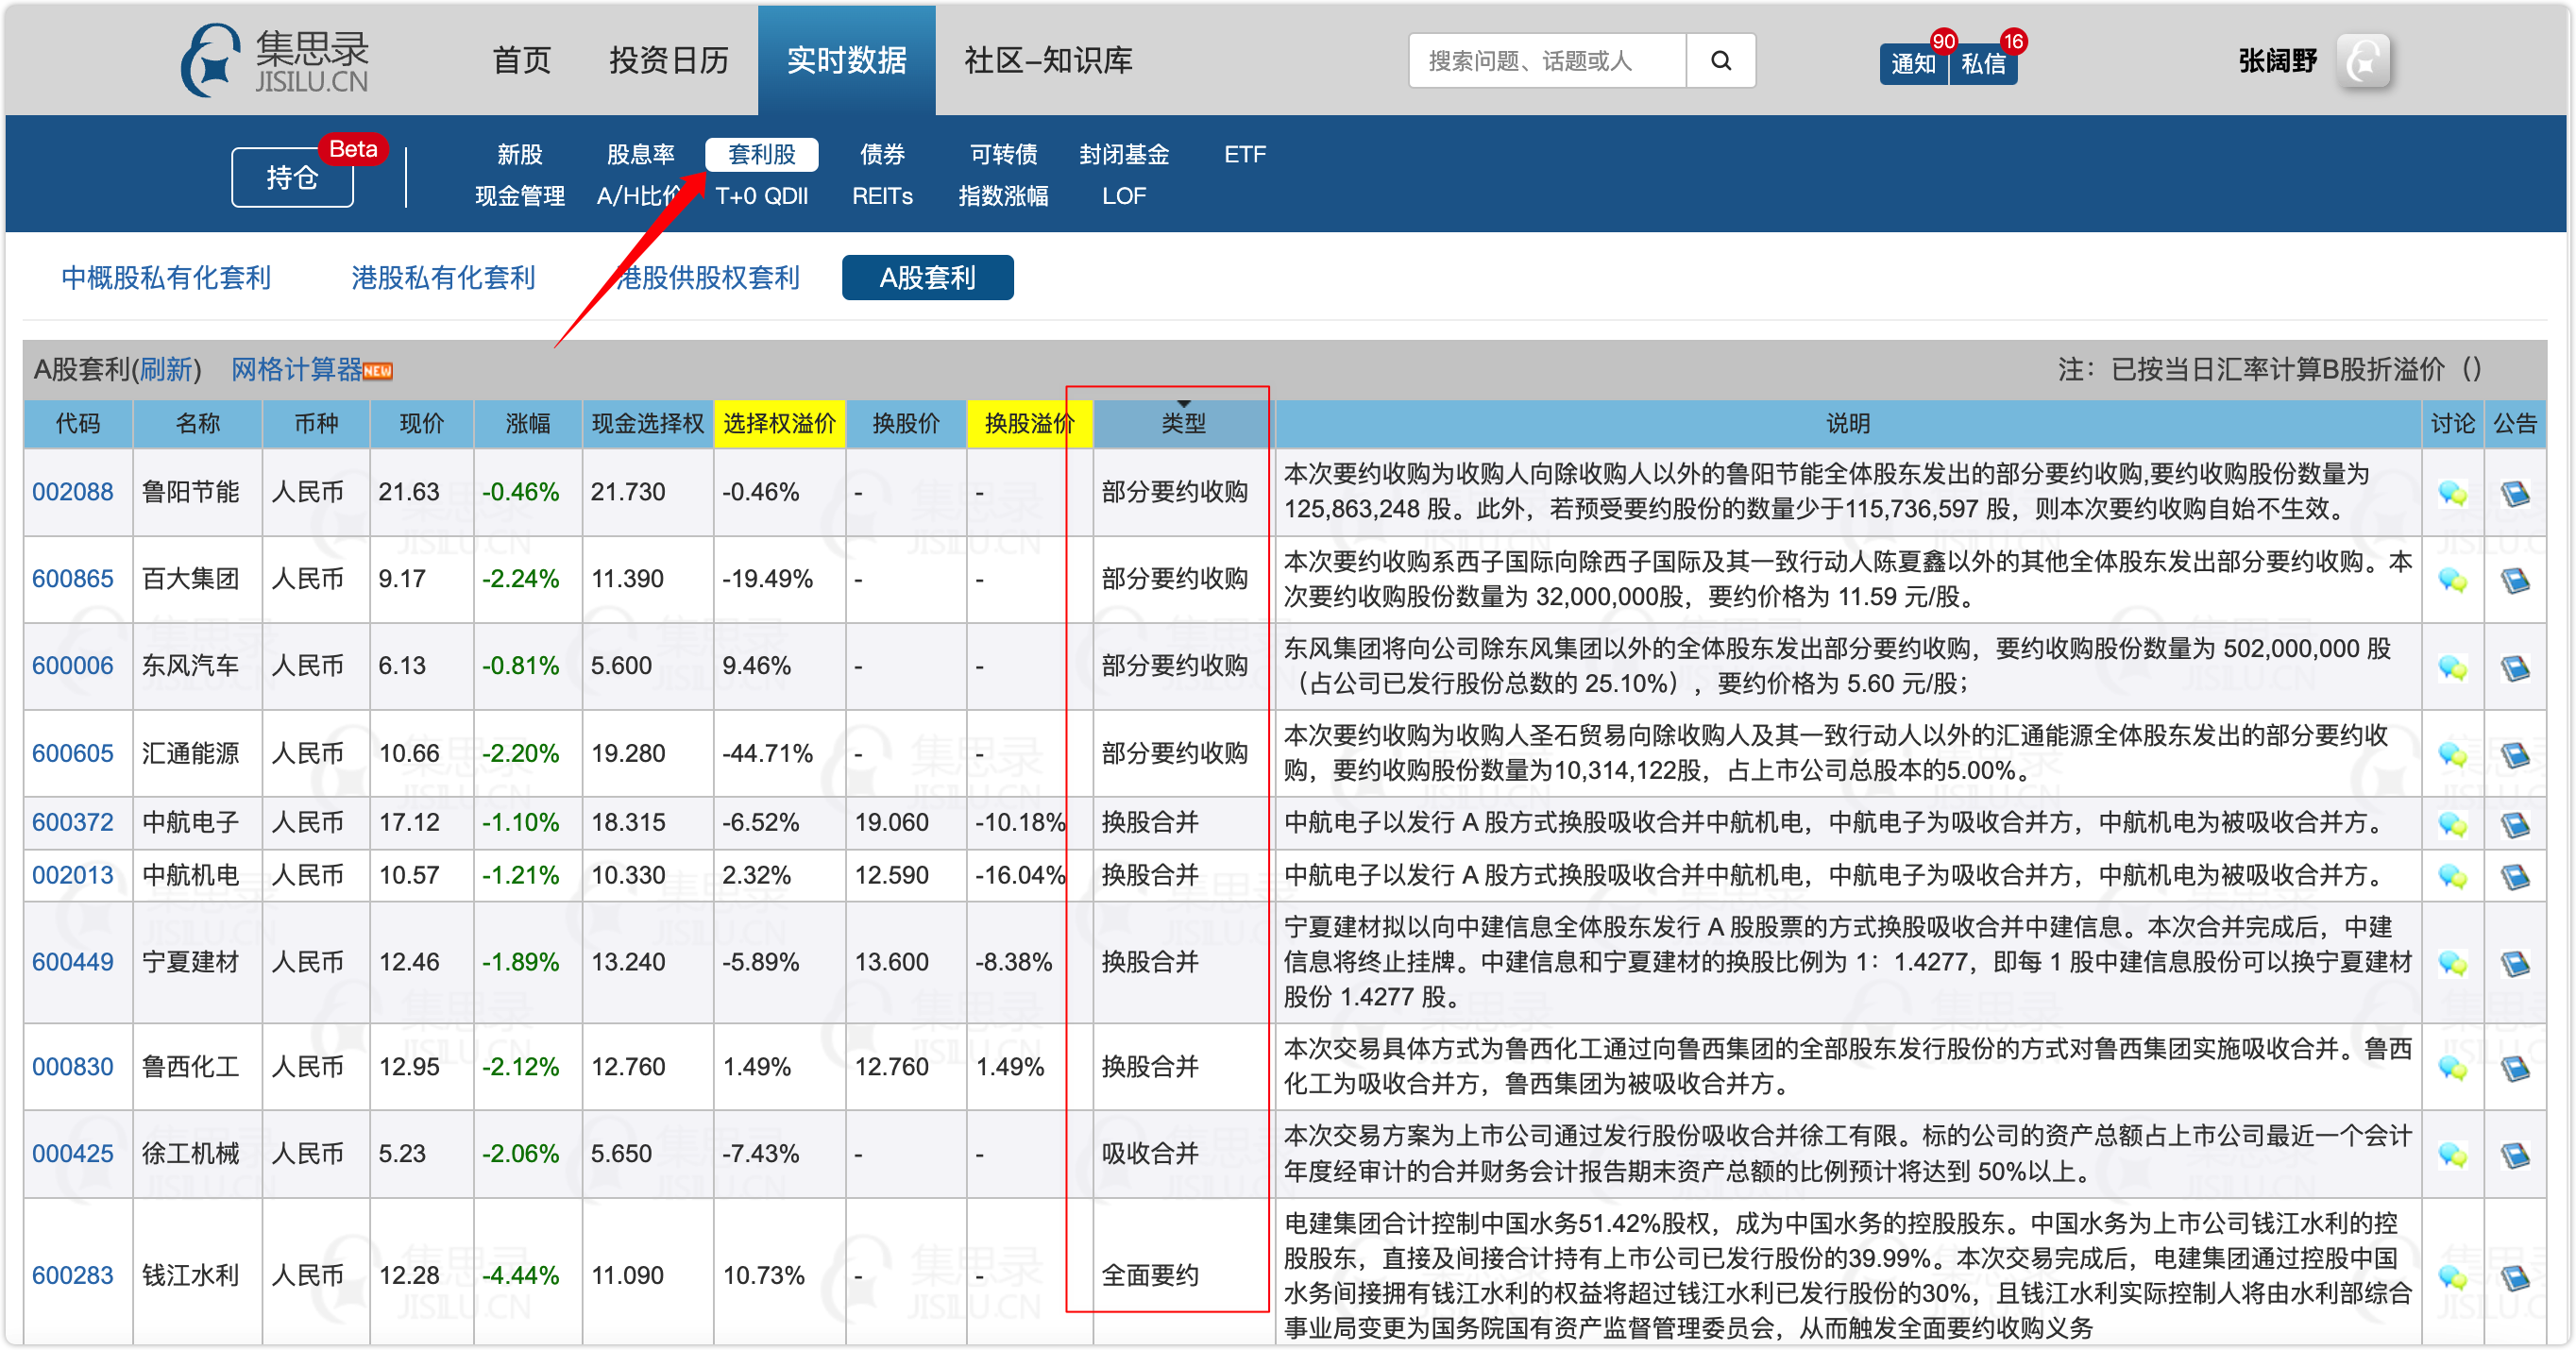Sort table by 类型 column header

coord(1182,424)
